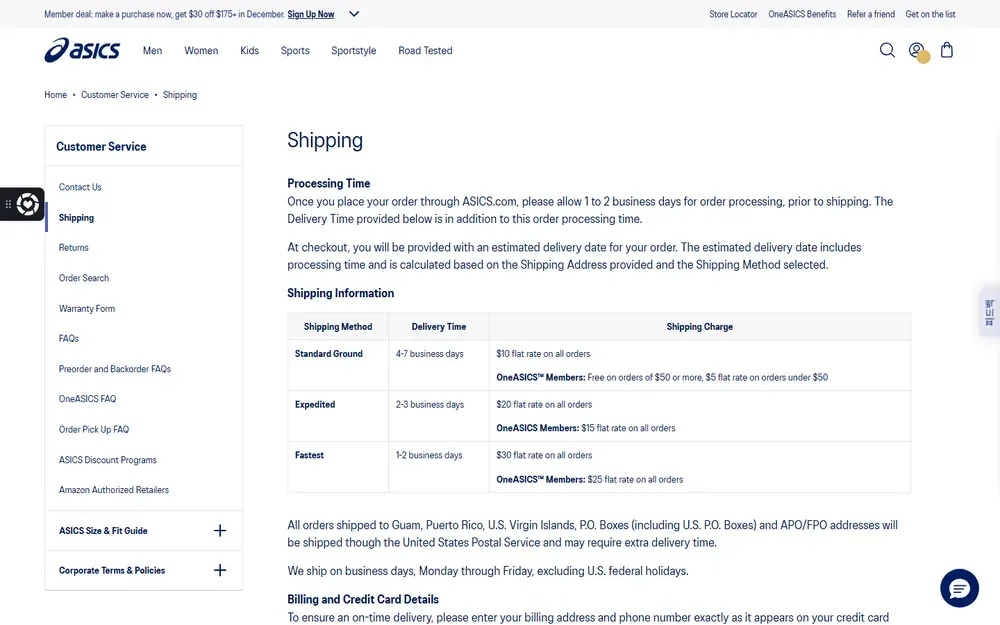
Task: Open the shopping bag icon
Action: (947, 50)
